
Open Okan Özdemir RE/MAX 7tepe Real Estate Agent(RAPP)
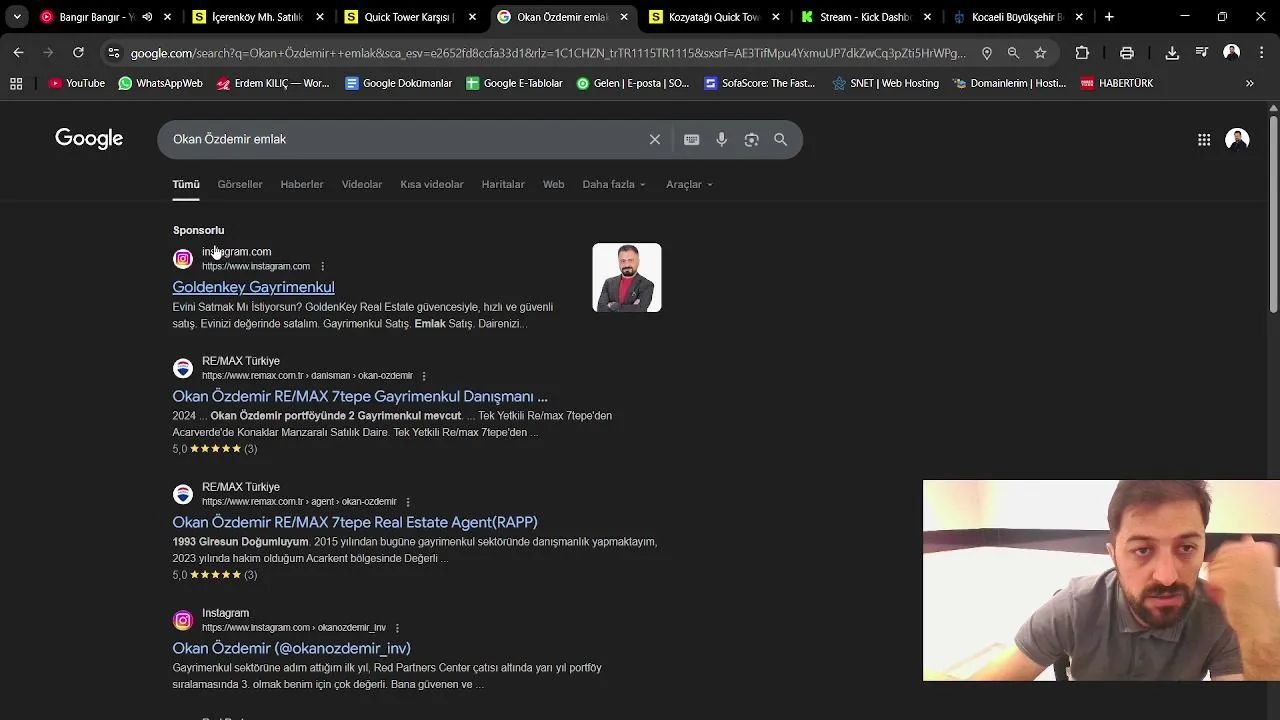tap(355, 522)
